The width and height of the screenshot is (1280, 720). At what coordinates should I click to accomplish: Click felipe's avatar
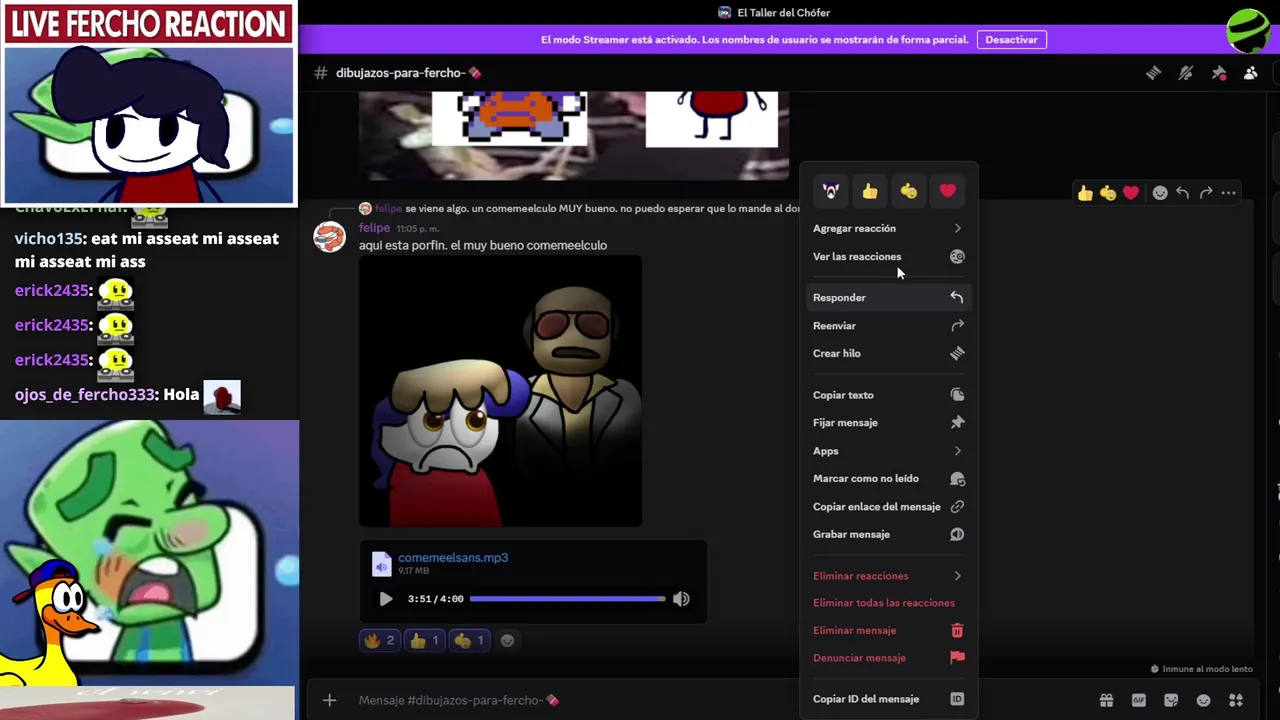[329, 237]
